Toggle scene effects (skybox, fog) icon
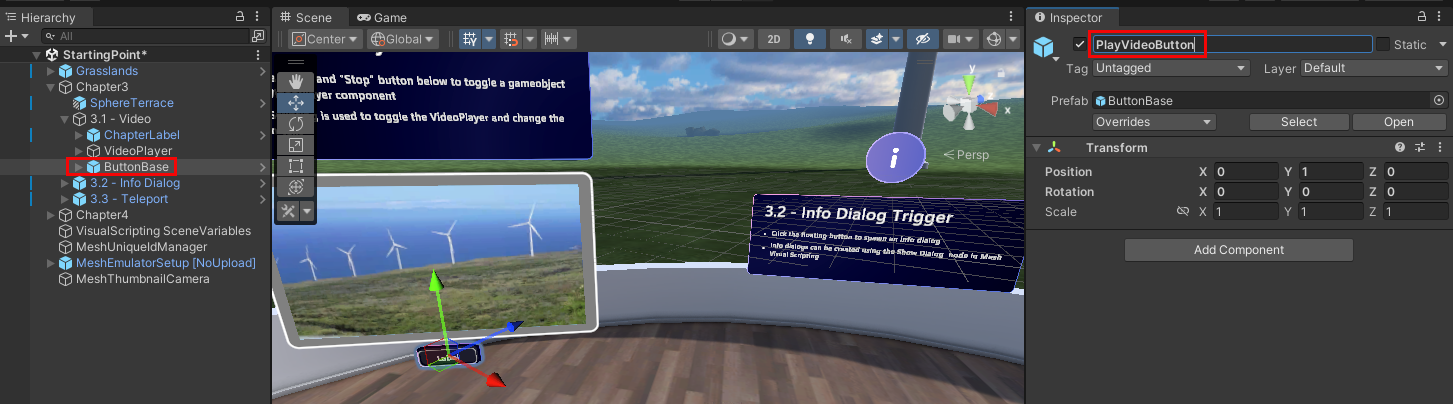Screen dimensions: 1453x404 (877, 39)
